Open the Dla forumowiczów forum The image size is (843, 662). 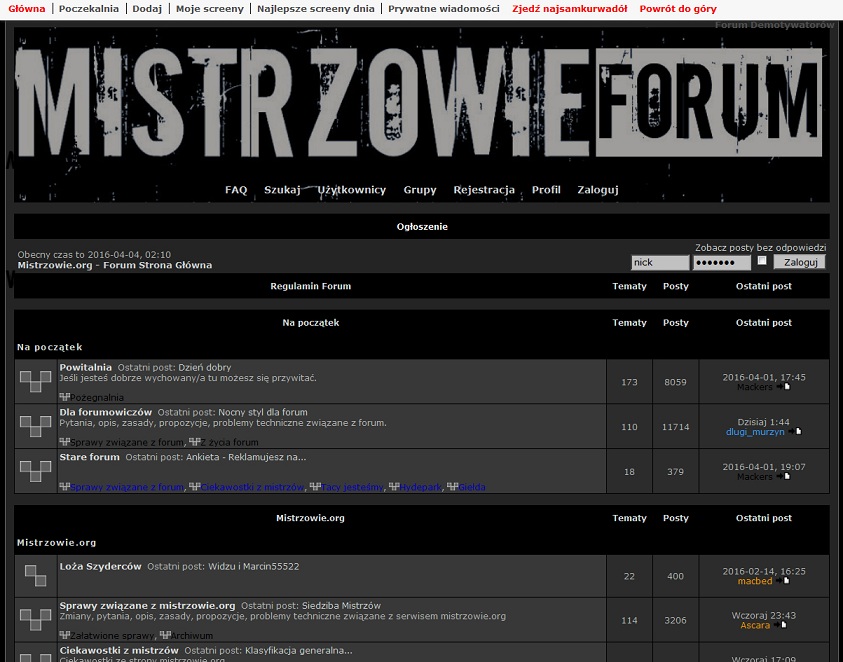coord(105,412)
